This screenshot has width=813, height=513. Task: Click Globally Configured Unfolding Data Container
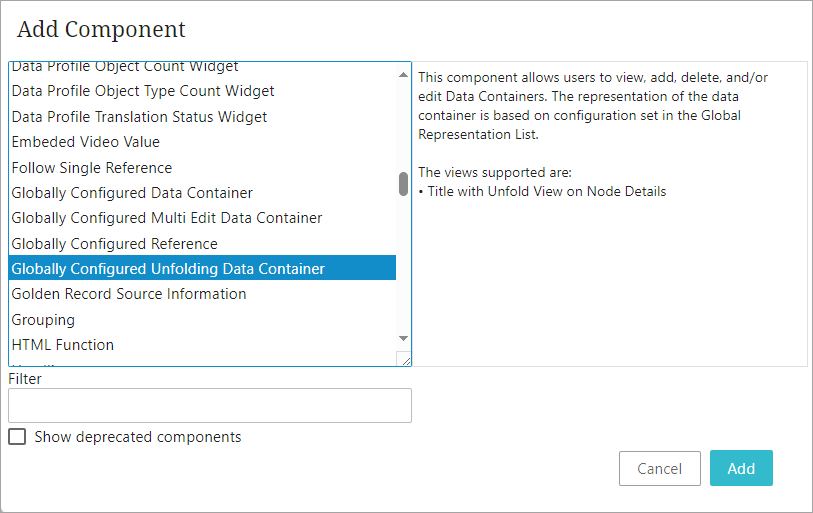(168, 269)
